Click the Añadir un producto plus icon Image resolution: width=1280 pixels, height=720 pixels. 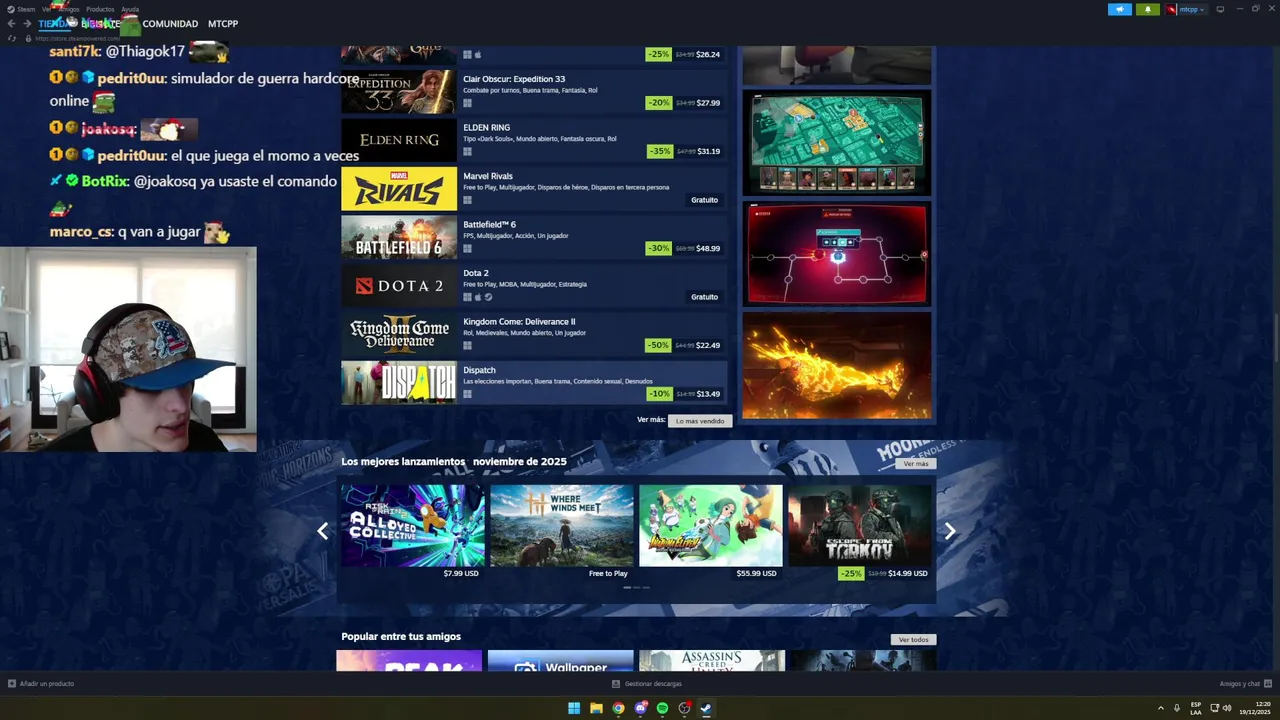(12, 684)
